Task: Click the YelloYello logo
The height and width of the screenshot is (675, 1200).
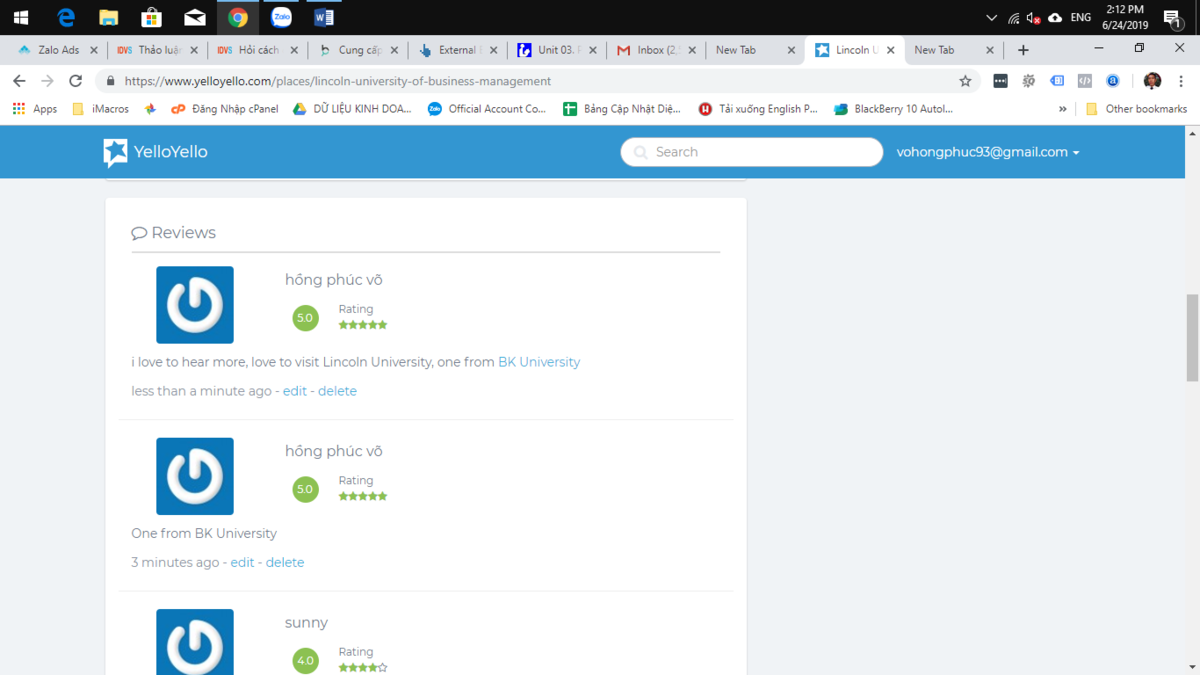Action: point(155,152)
